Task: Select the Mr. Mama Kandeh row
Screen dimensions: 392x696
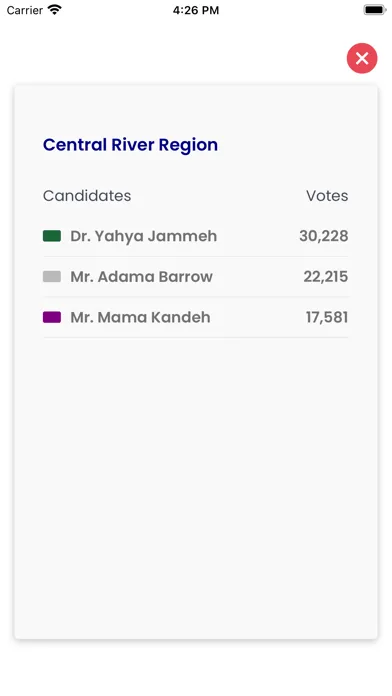Action: 196,317
